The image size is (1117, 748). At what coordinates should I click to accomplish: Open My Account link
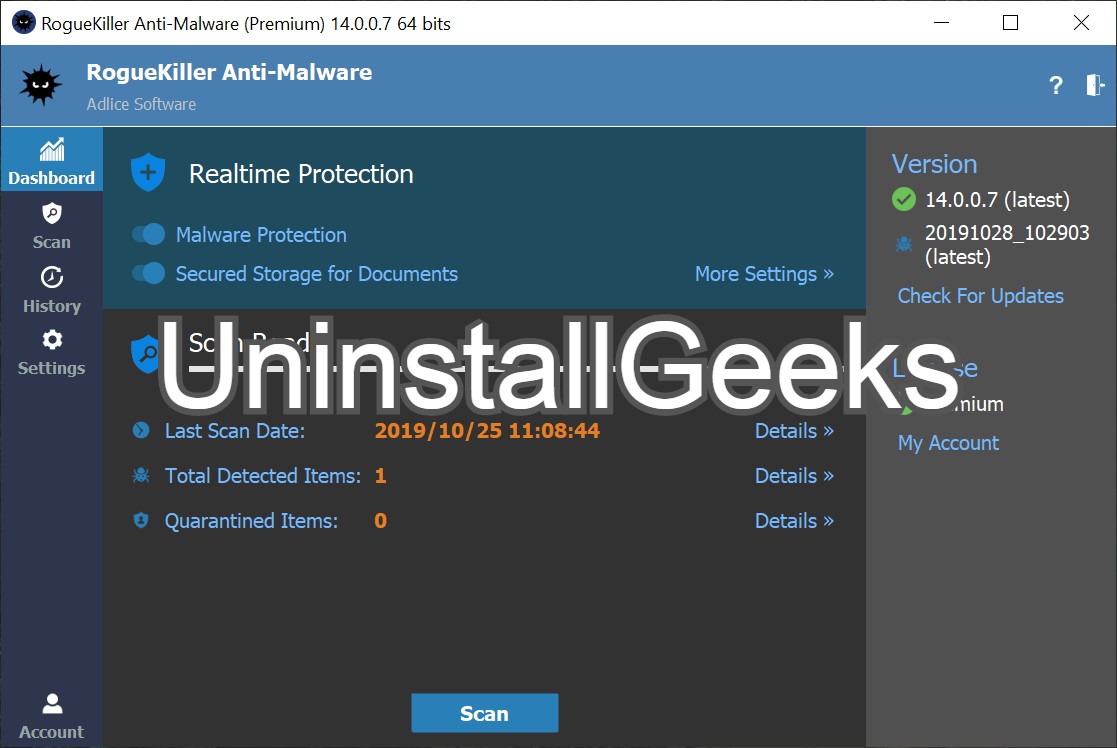[948, 442]
